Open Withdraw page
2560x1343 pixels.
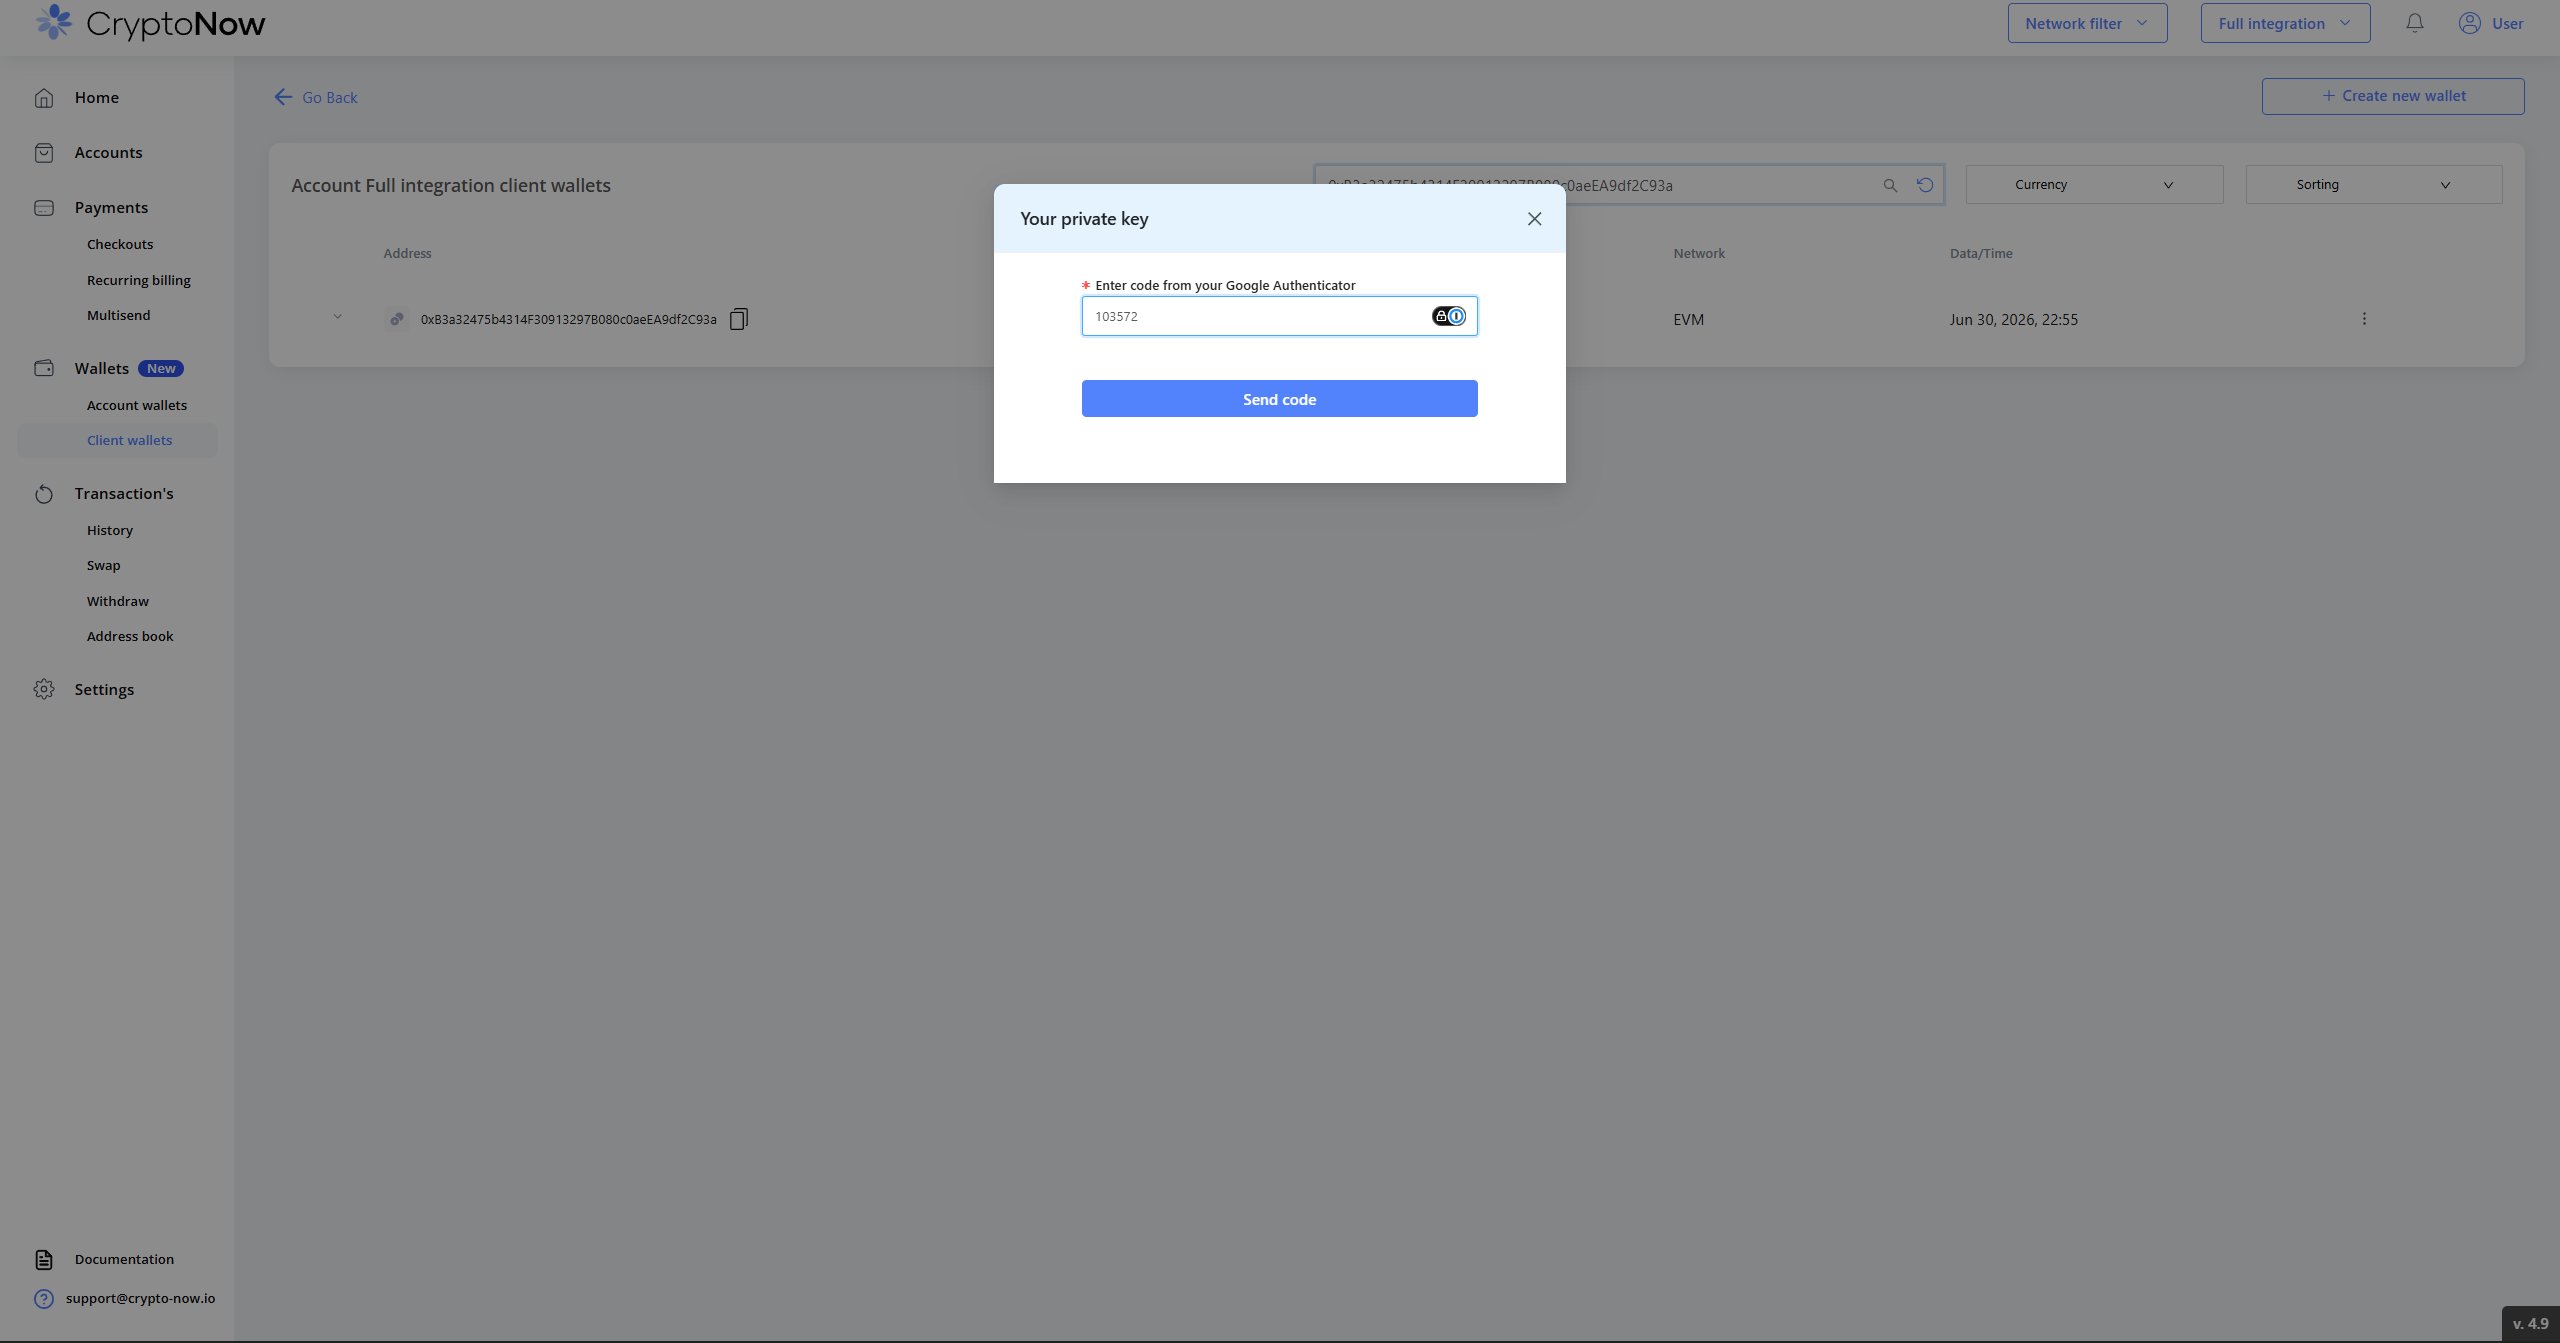coord(118,601)
